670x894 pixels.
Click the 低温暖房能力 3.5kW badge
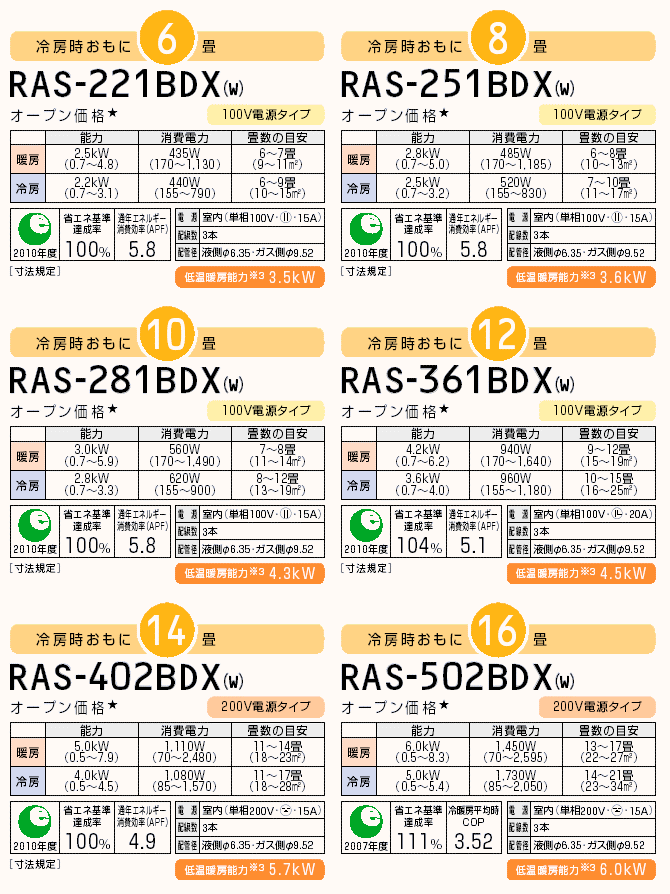(250, 277)
